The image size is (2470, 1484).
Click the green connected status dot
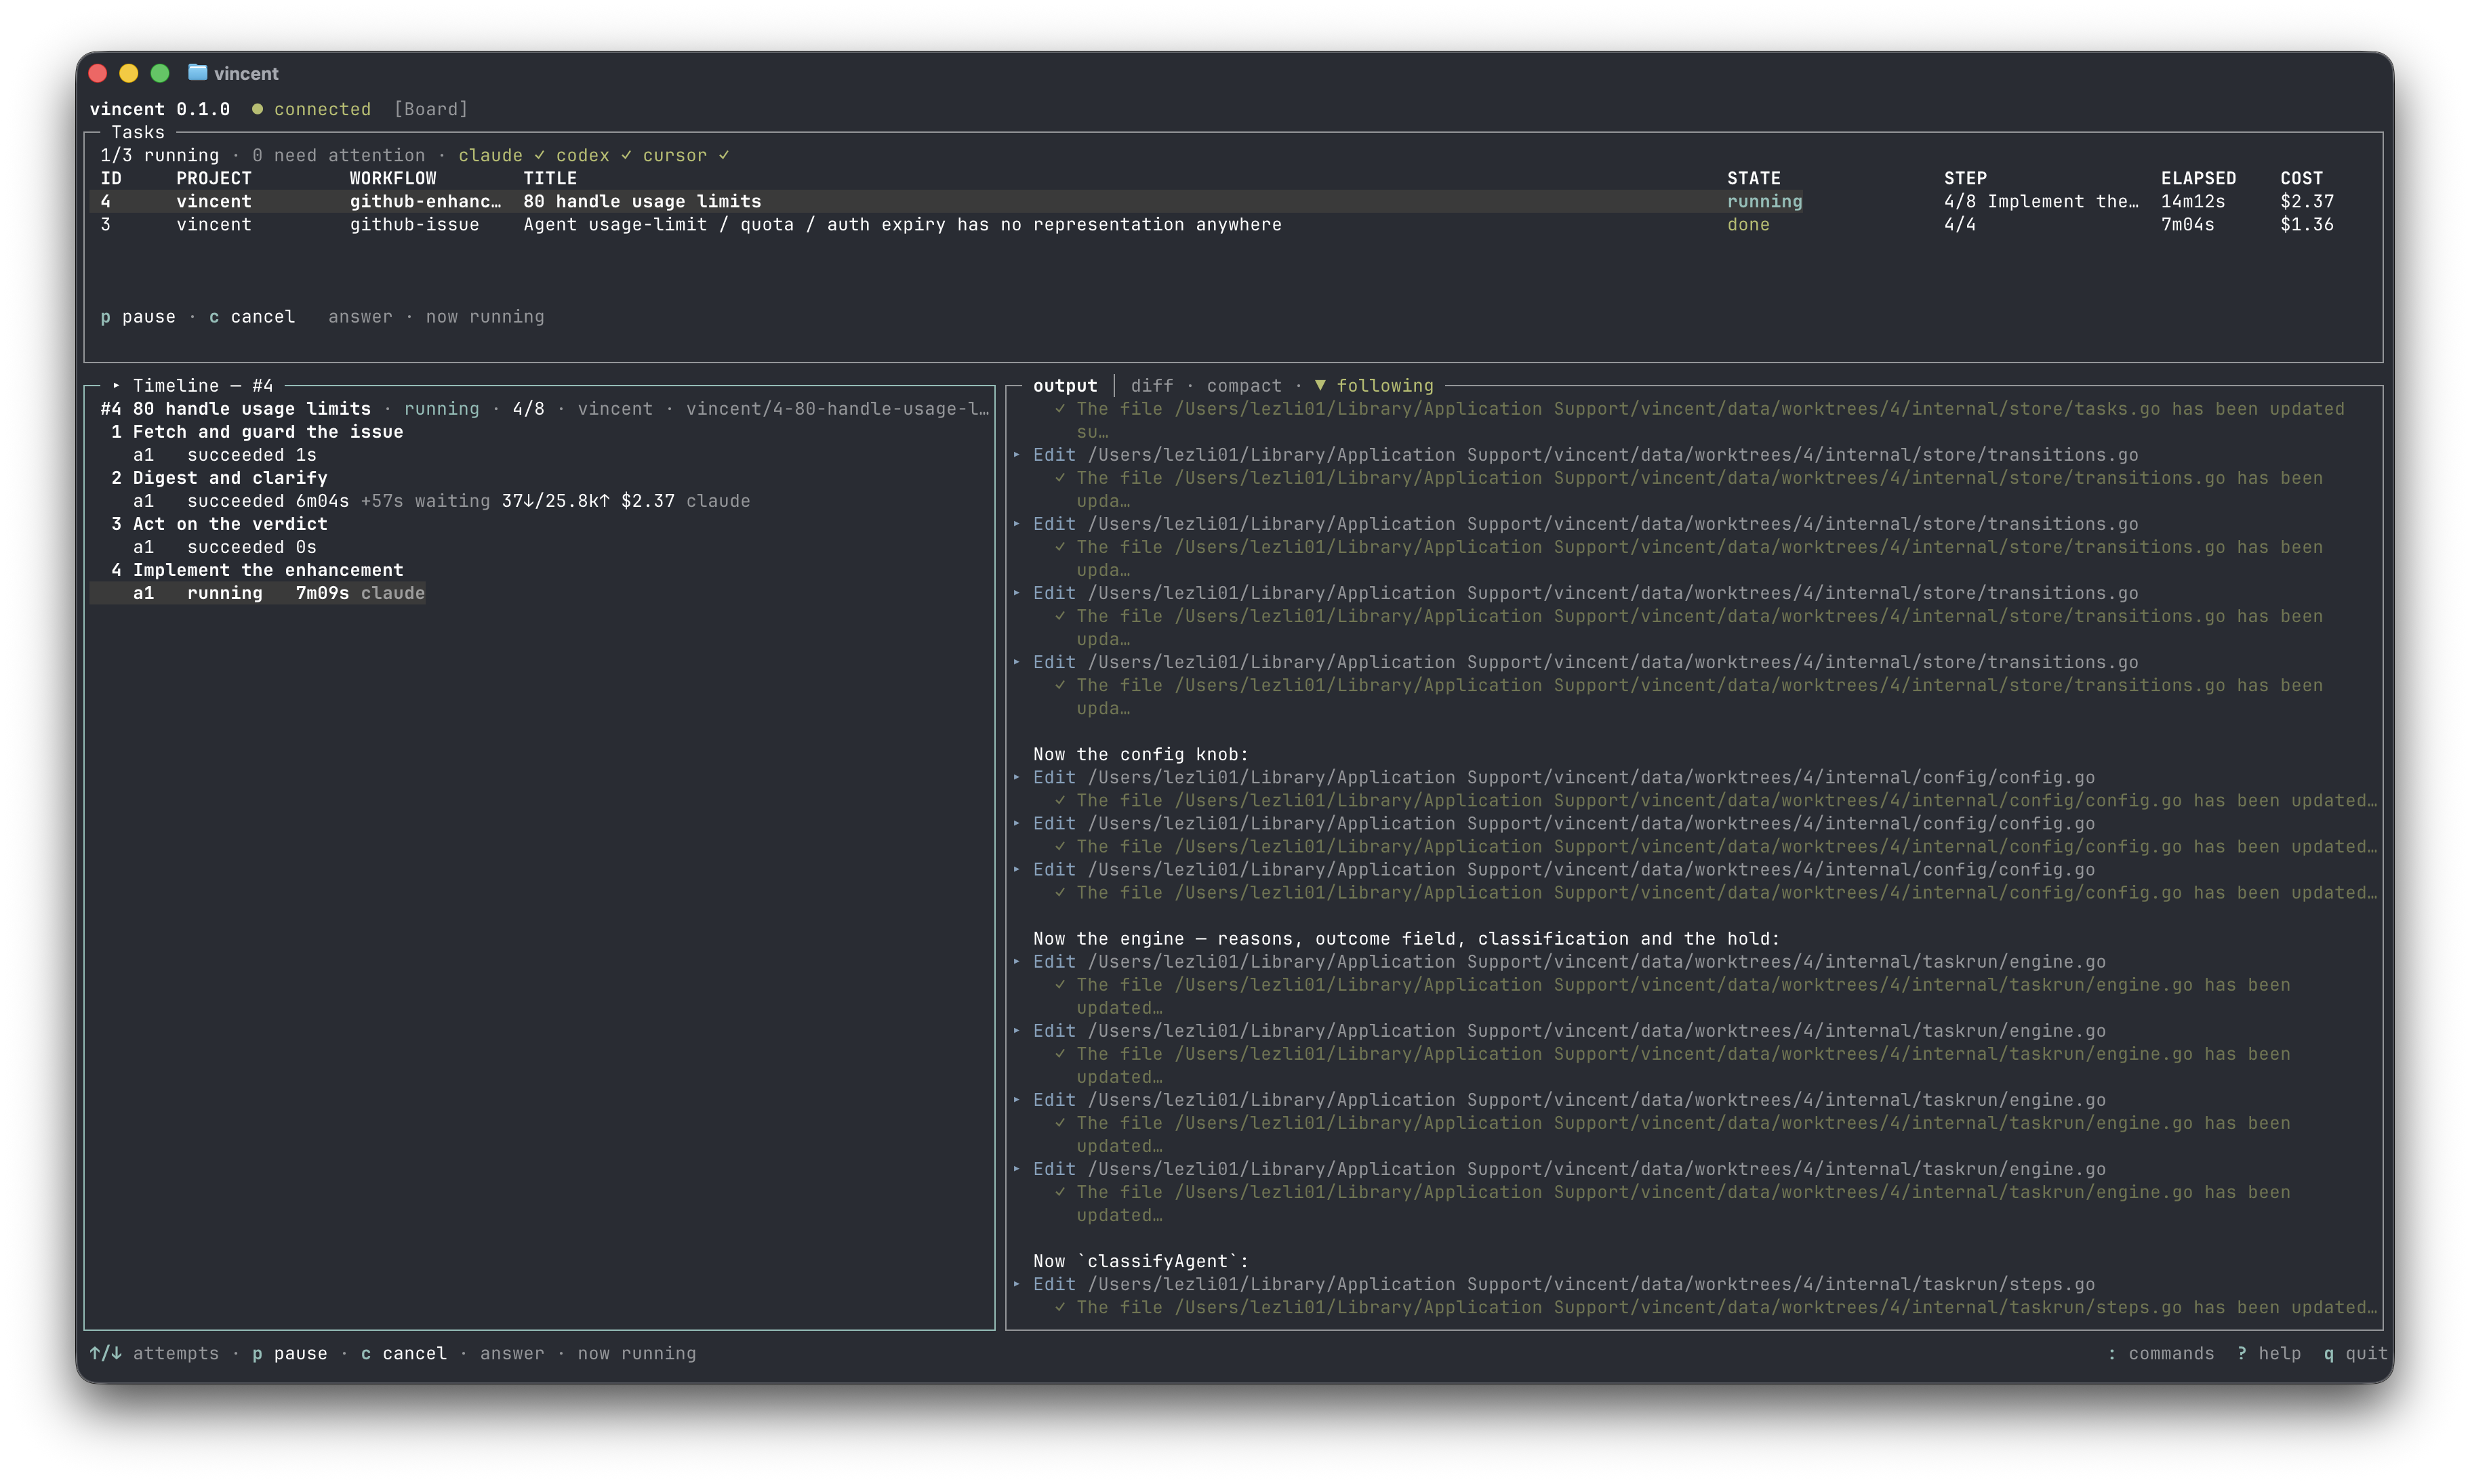click(257, 109)
